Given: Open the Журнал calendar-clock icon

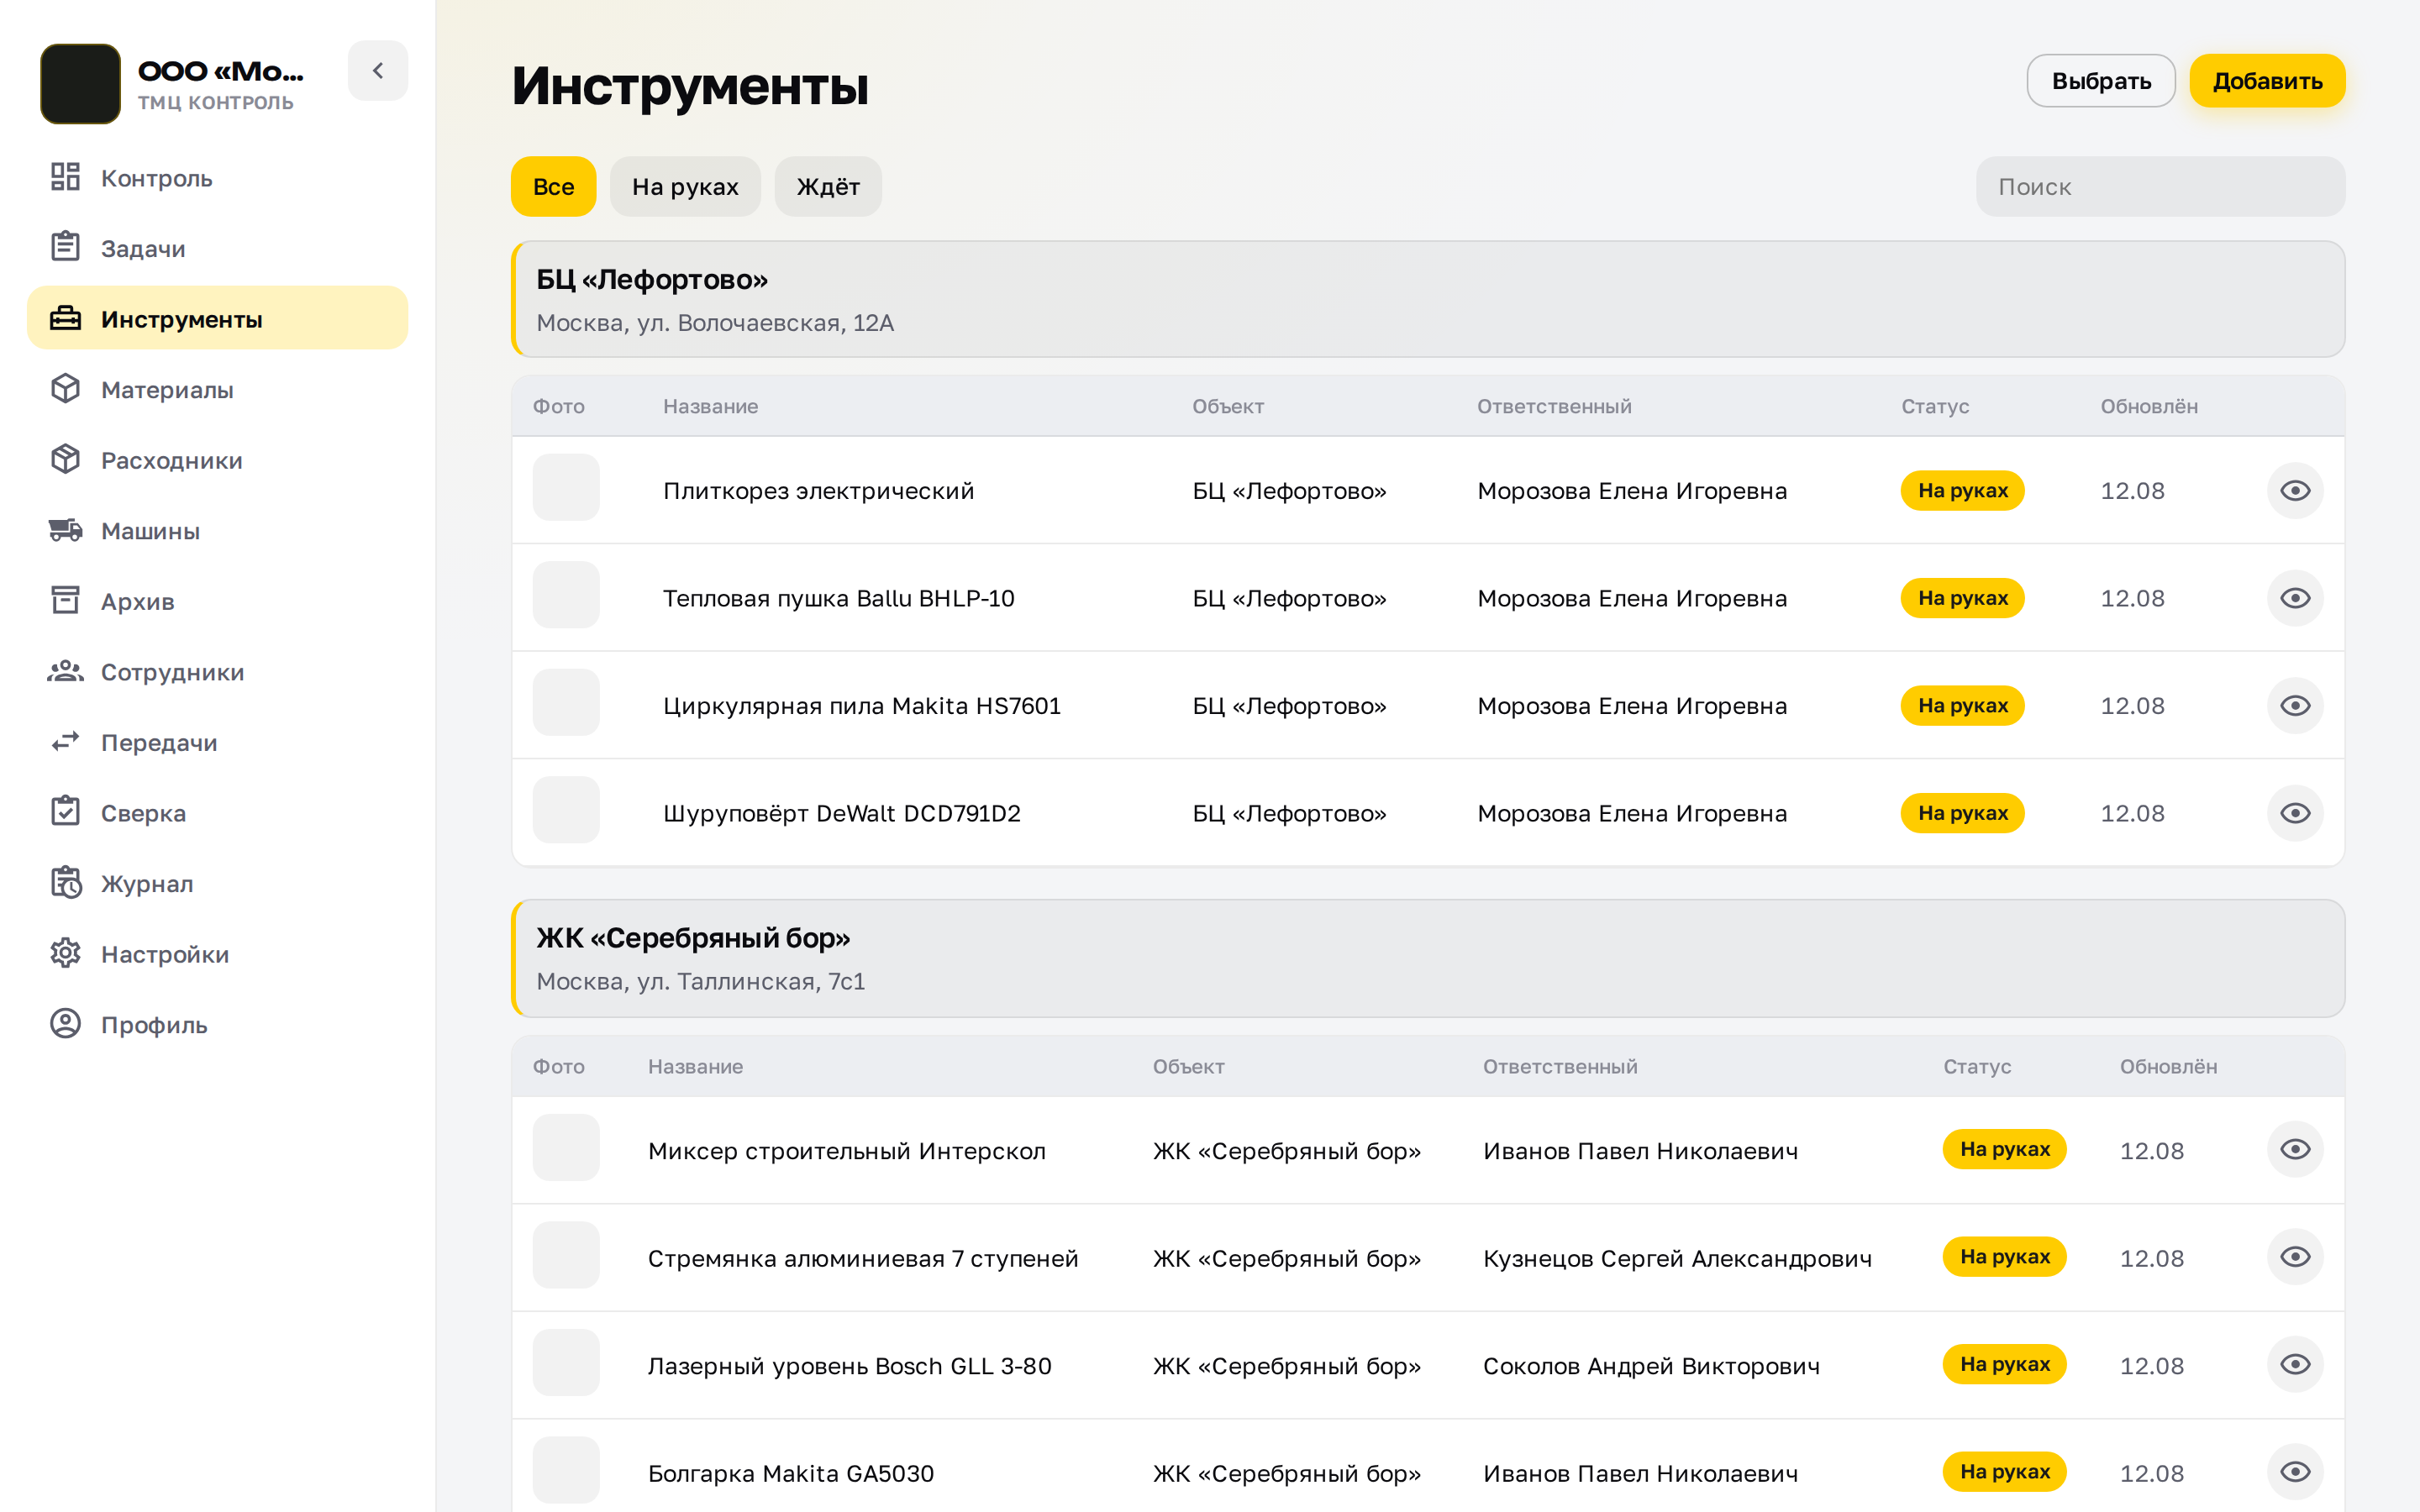Looking at the screenshot, I should (65, 883).
